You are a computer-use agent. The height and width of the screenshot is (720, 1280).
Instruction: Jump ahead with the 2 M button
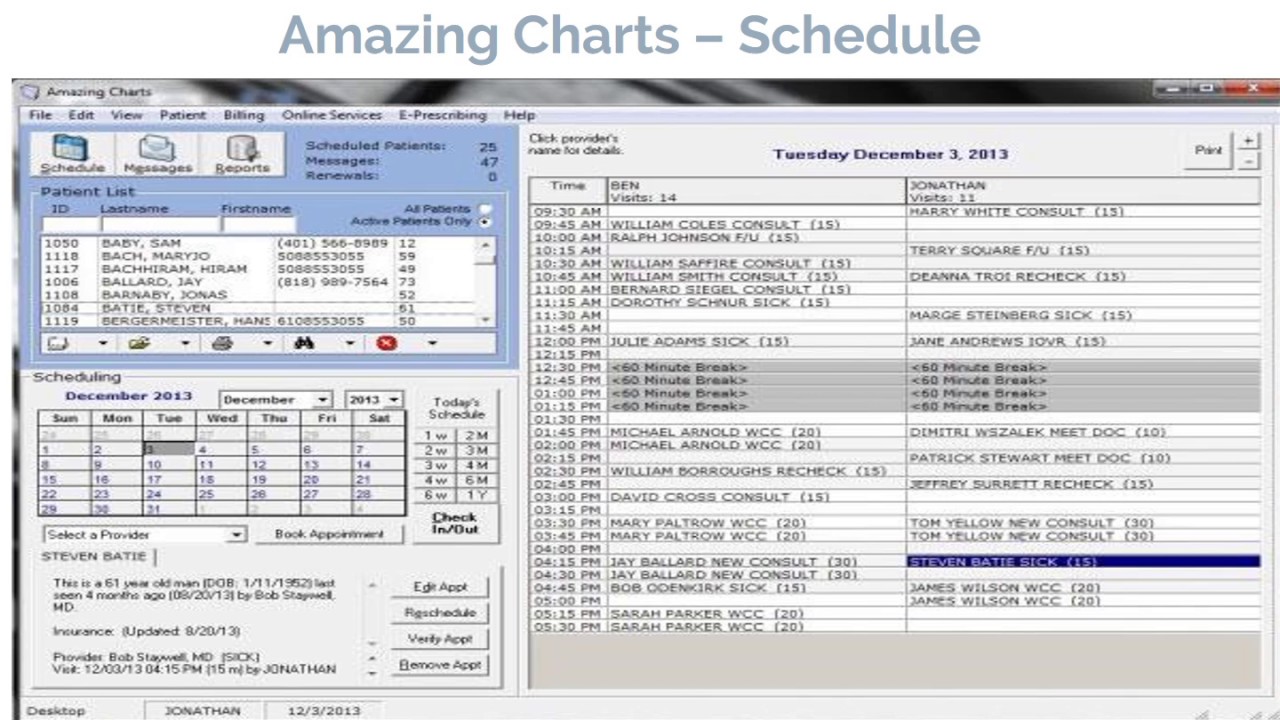click(475, 436)
